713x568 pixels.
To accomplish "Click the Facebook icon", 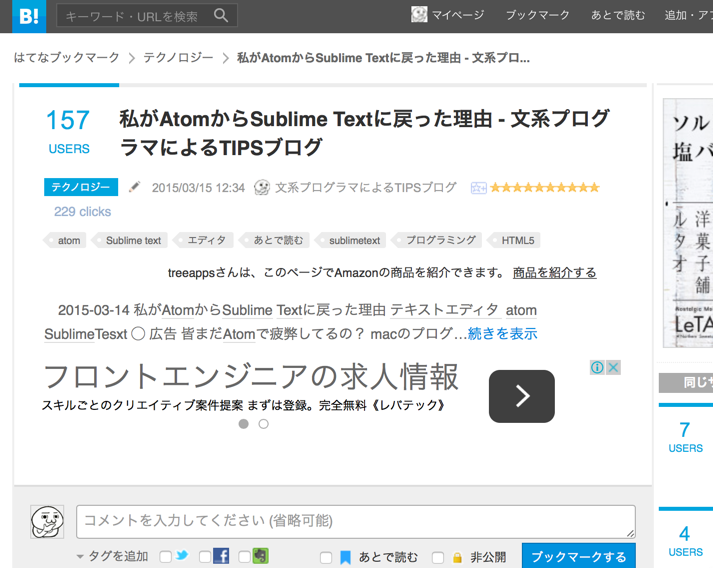I will tap(221, 556).
